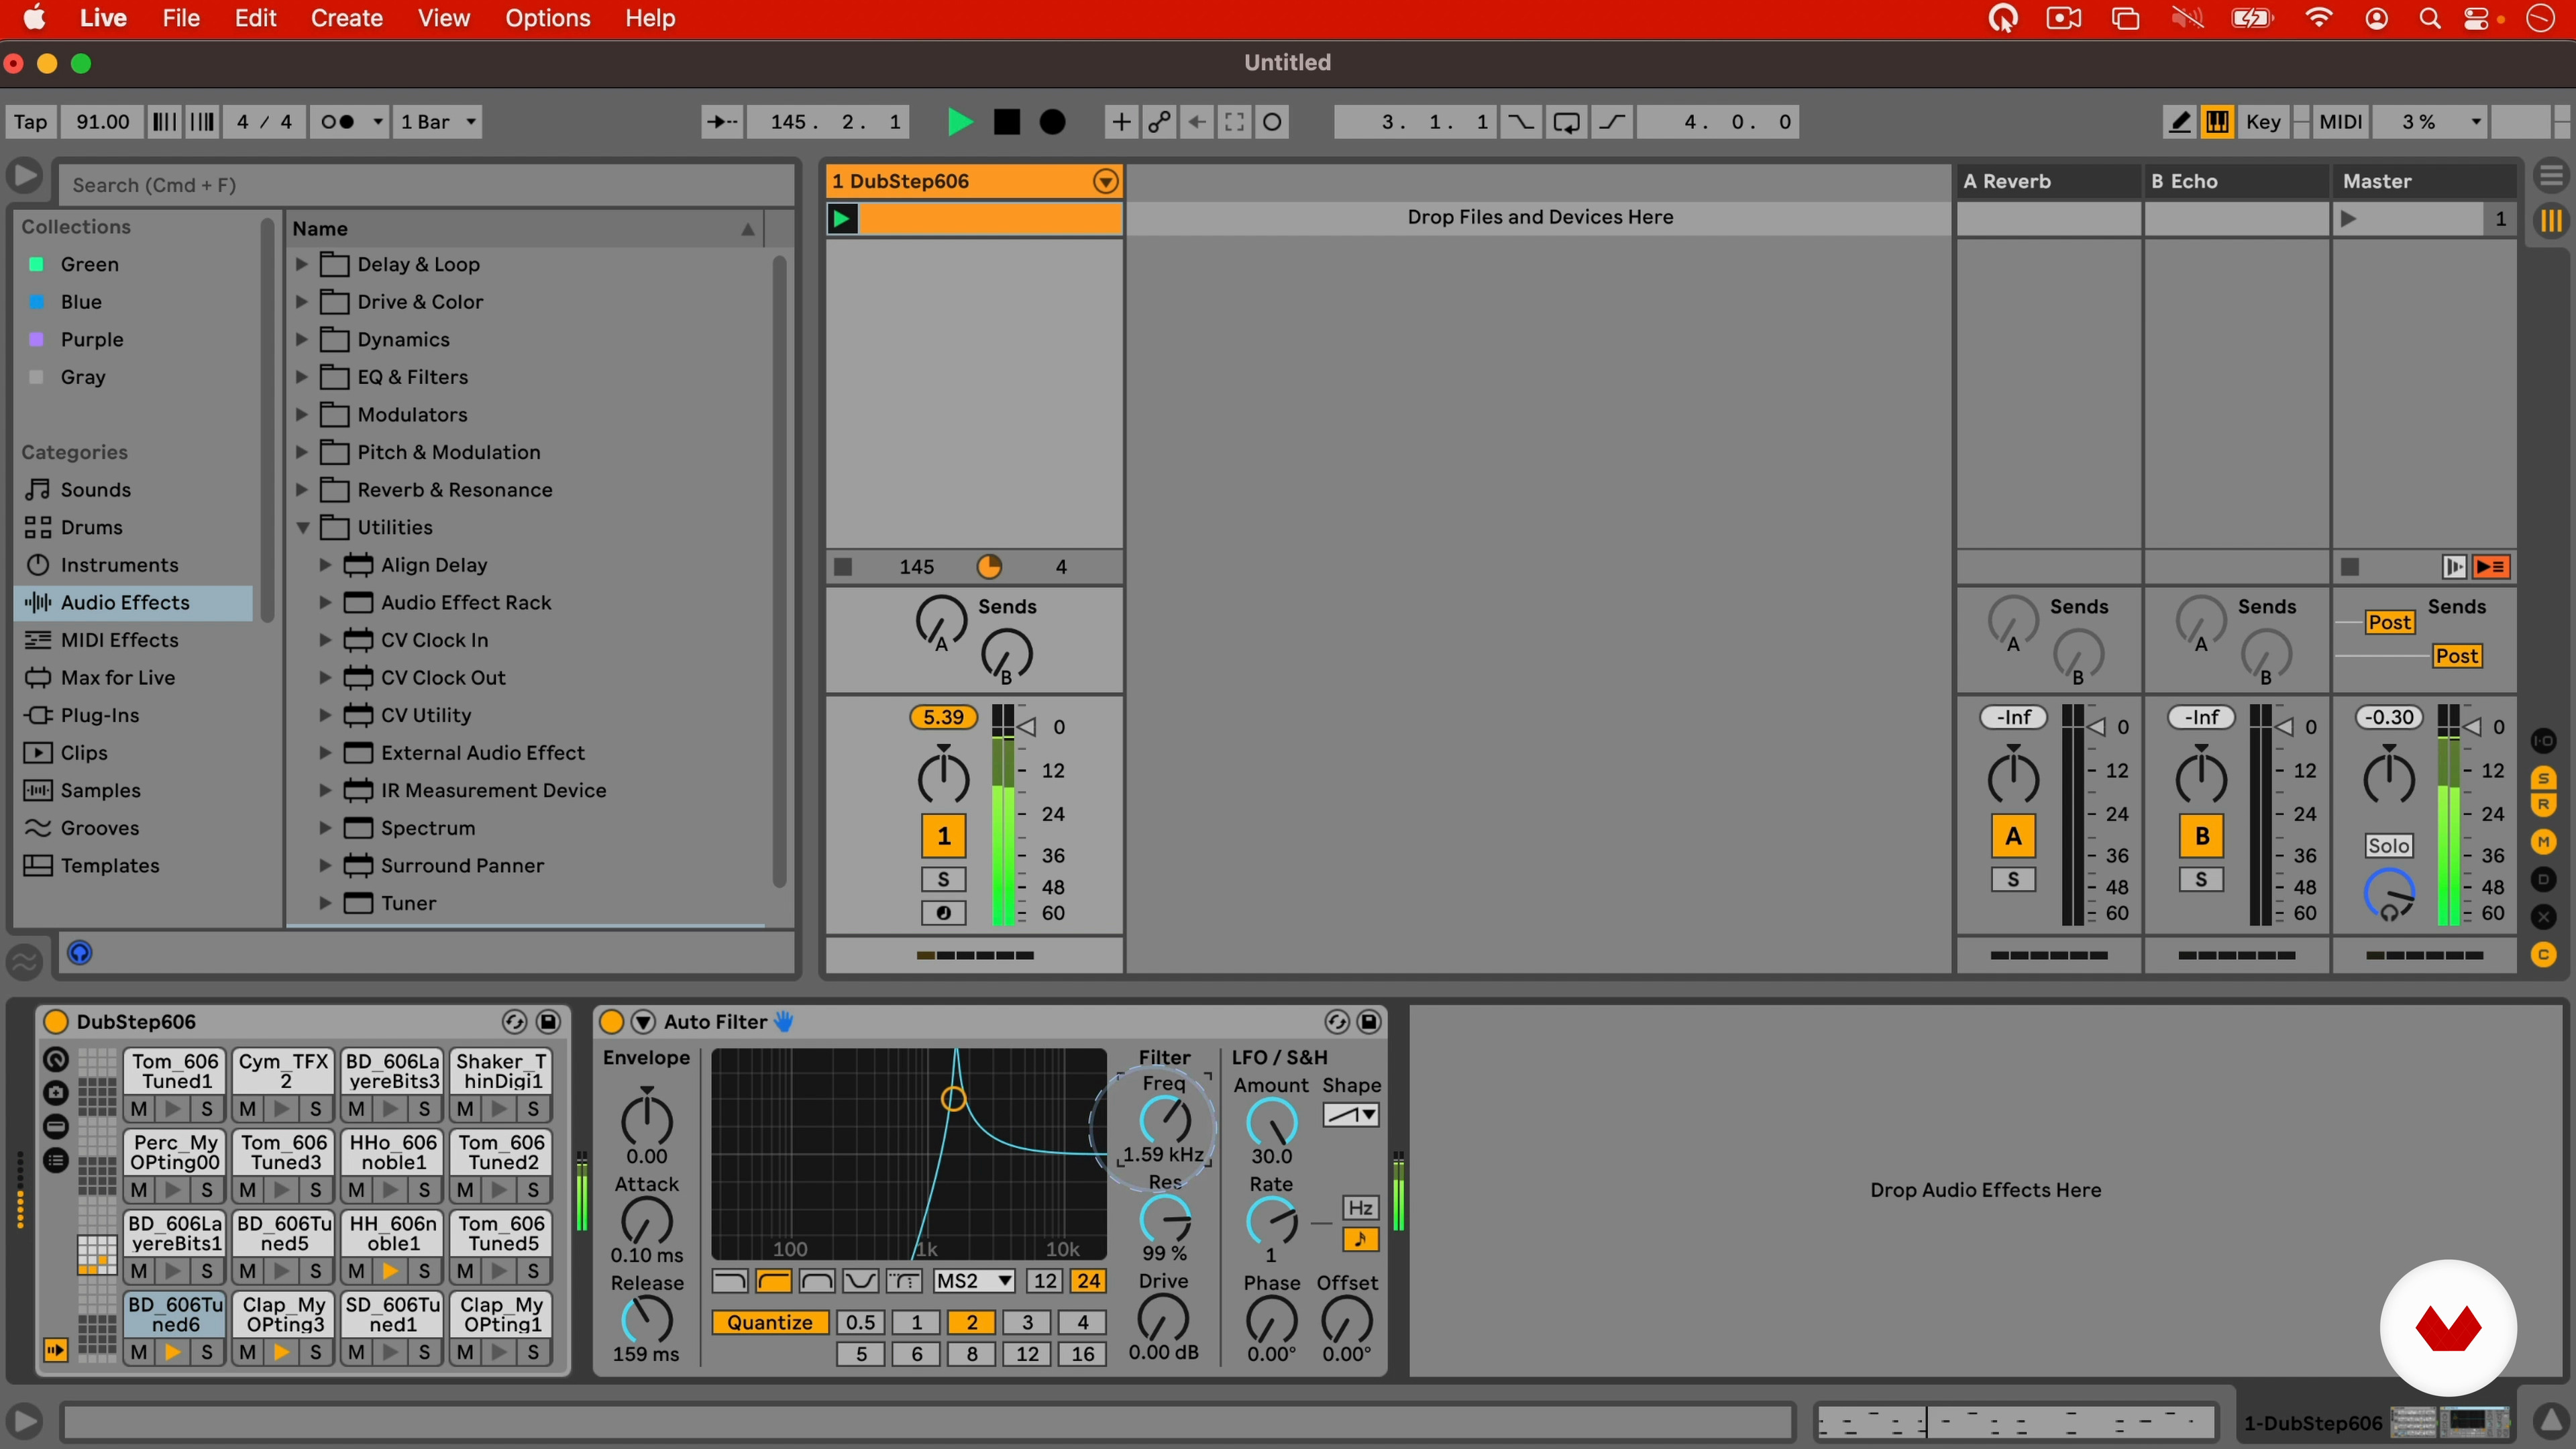Open the Create menu
2576x1449 pixels.
point(346,18)
